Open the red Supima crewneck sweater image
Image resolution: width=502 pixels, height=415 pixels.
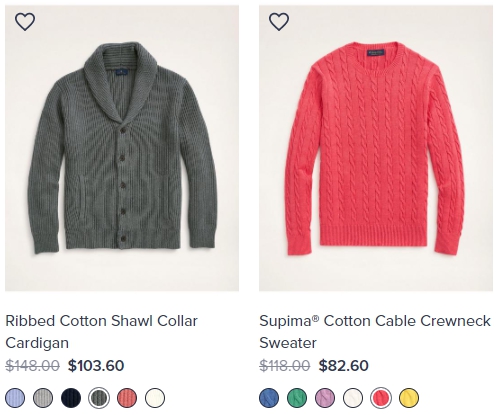coord(376,148)
